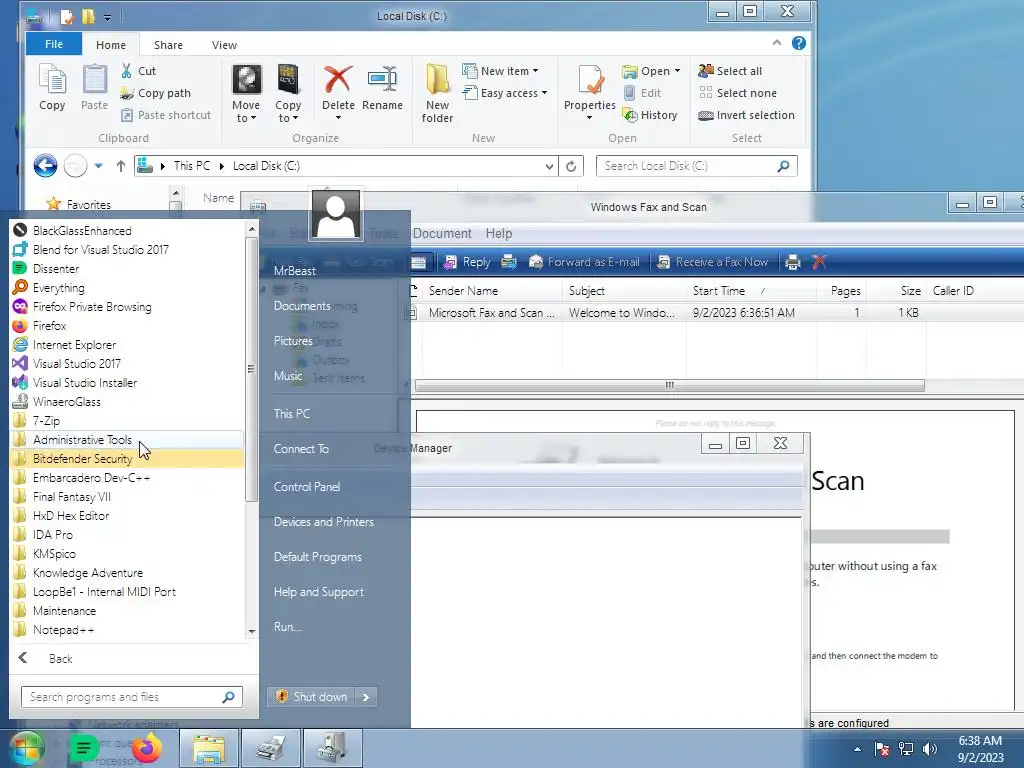The image size is (1024, 768).
Task: Click History in the Open group
Action: pos(650,115)
